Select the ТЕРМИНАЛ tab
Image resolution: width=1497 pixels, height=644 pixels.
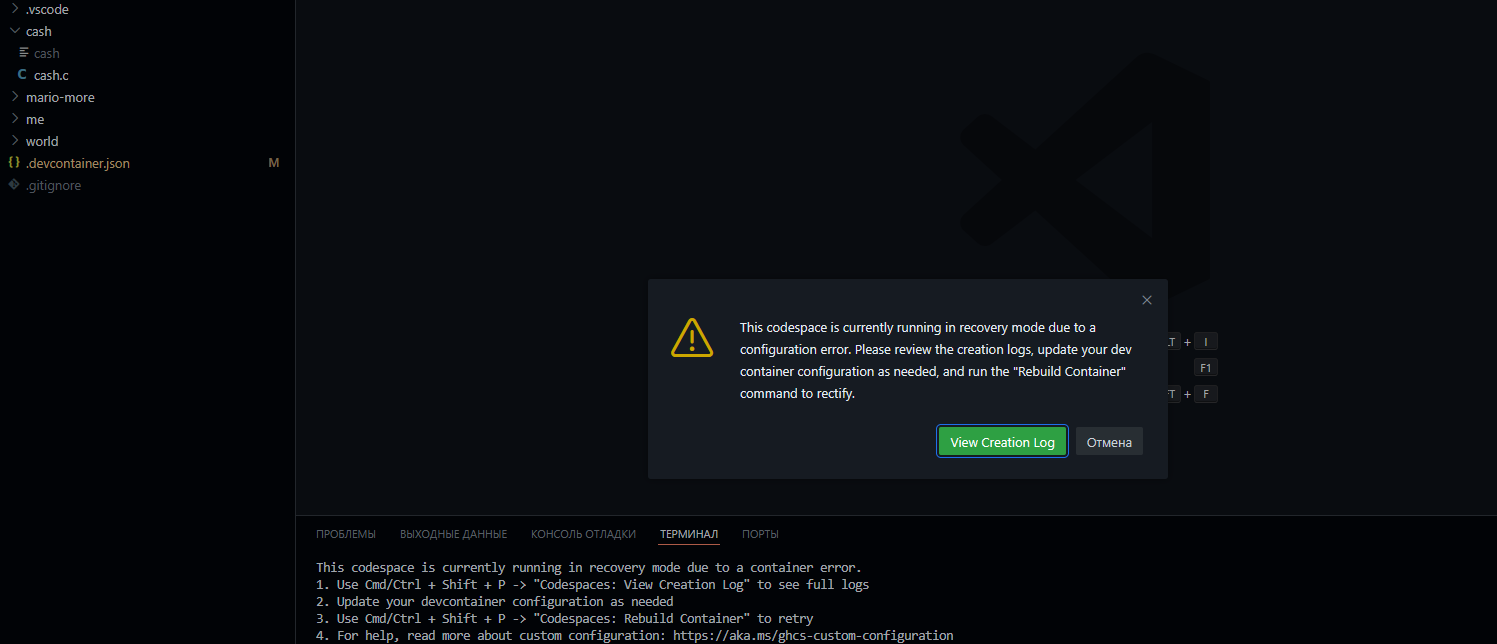(x=689, y=534)
